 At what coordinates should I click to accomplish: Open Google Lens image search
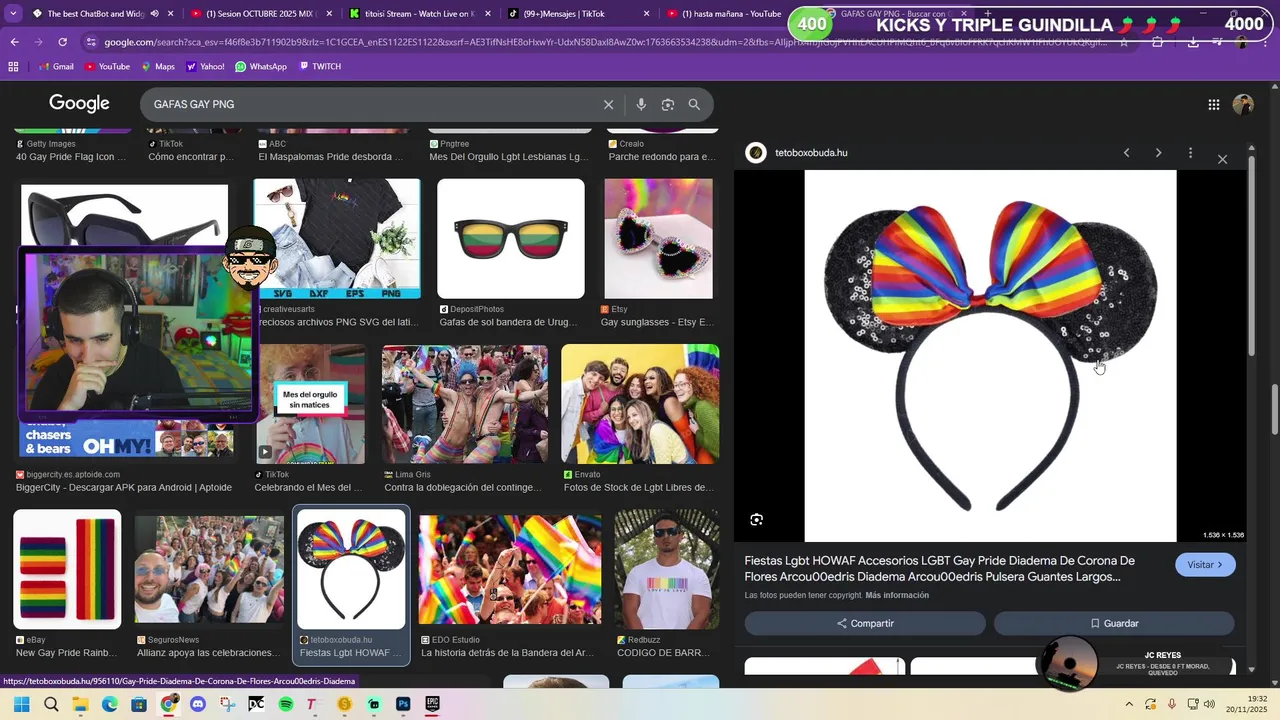pyautogui.click(x=667, y=104)
